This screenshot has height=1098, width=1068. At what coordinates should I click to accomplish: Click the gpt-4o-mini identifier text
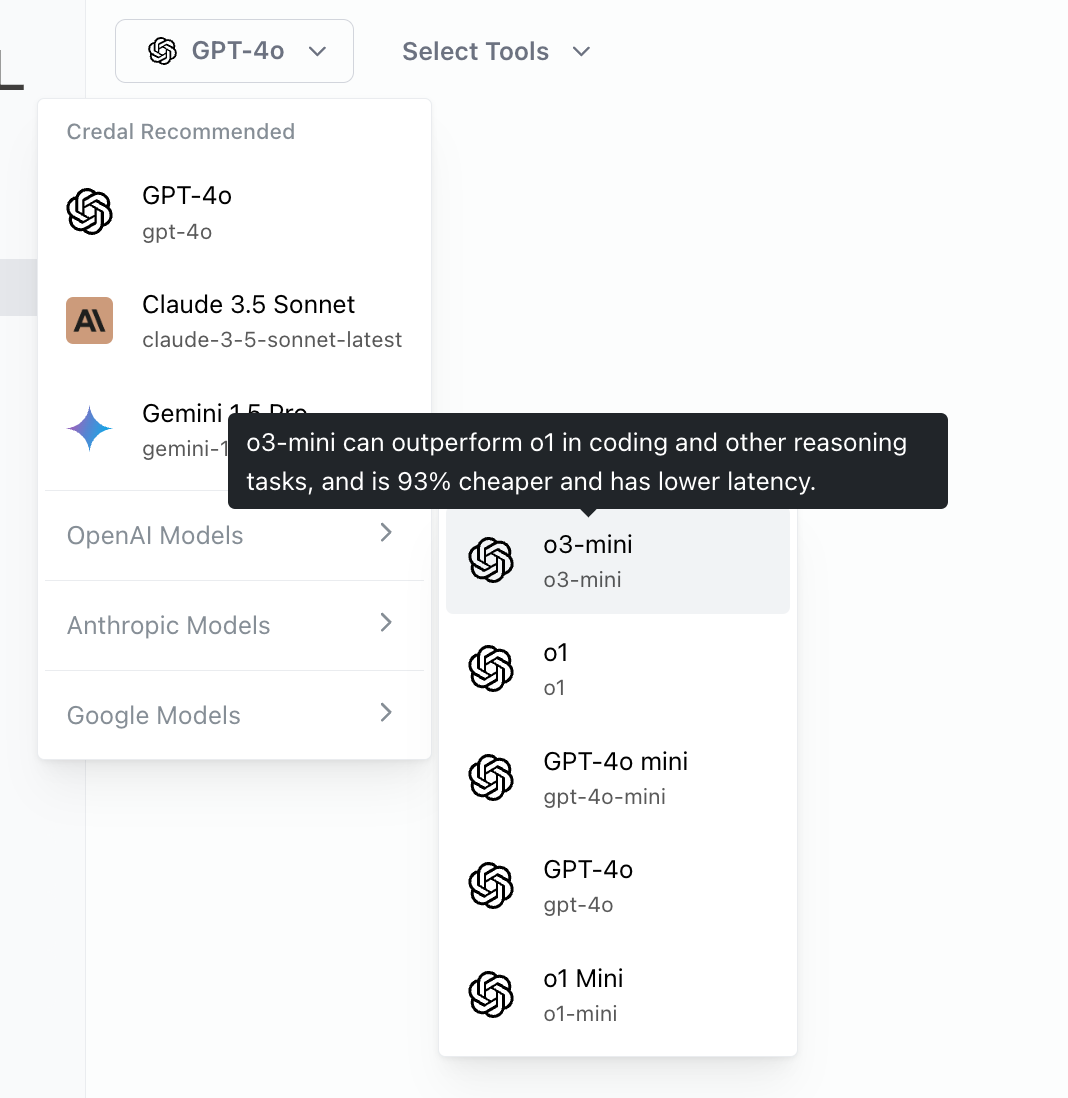(604, 797)
